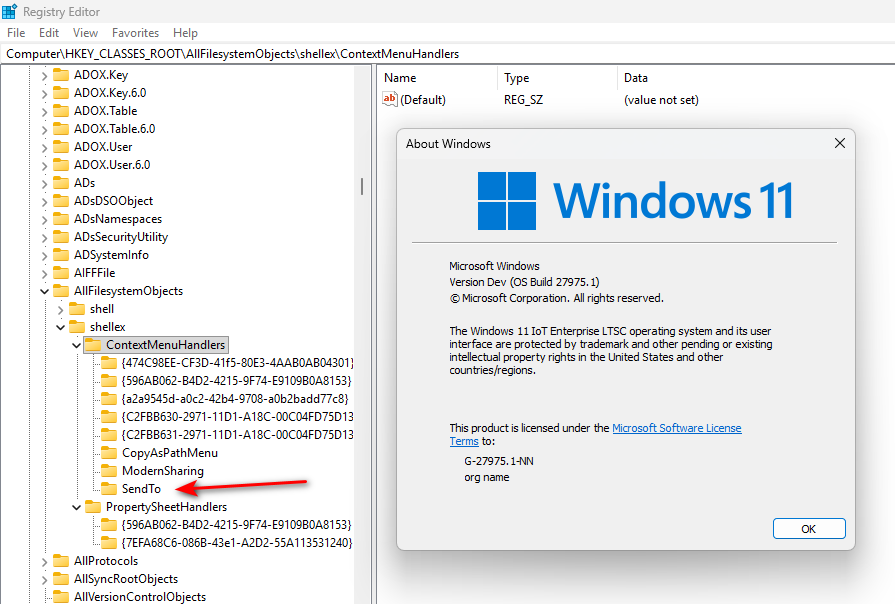This screenshot has height=604, width=895.
Task: Click the folder icon of ADsNamespaces
Action: 61,219
